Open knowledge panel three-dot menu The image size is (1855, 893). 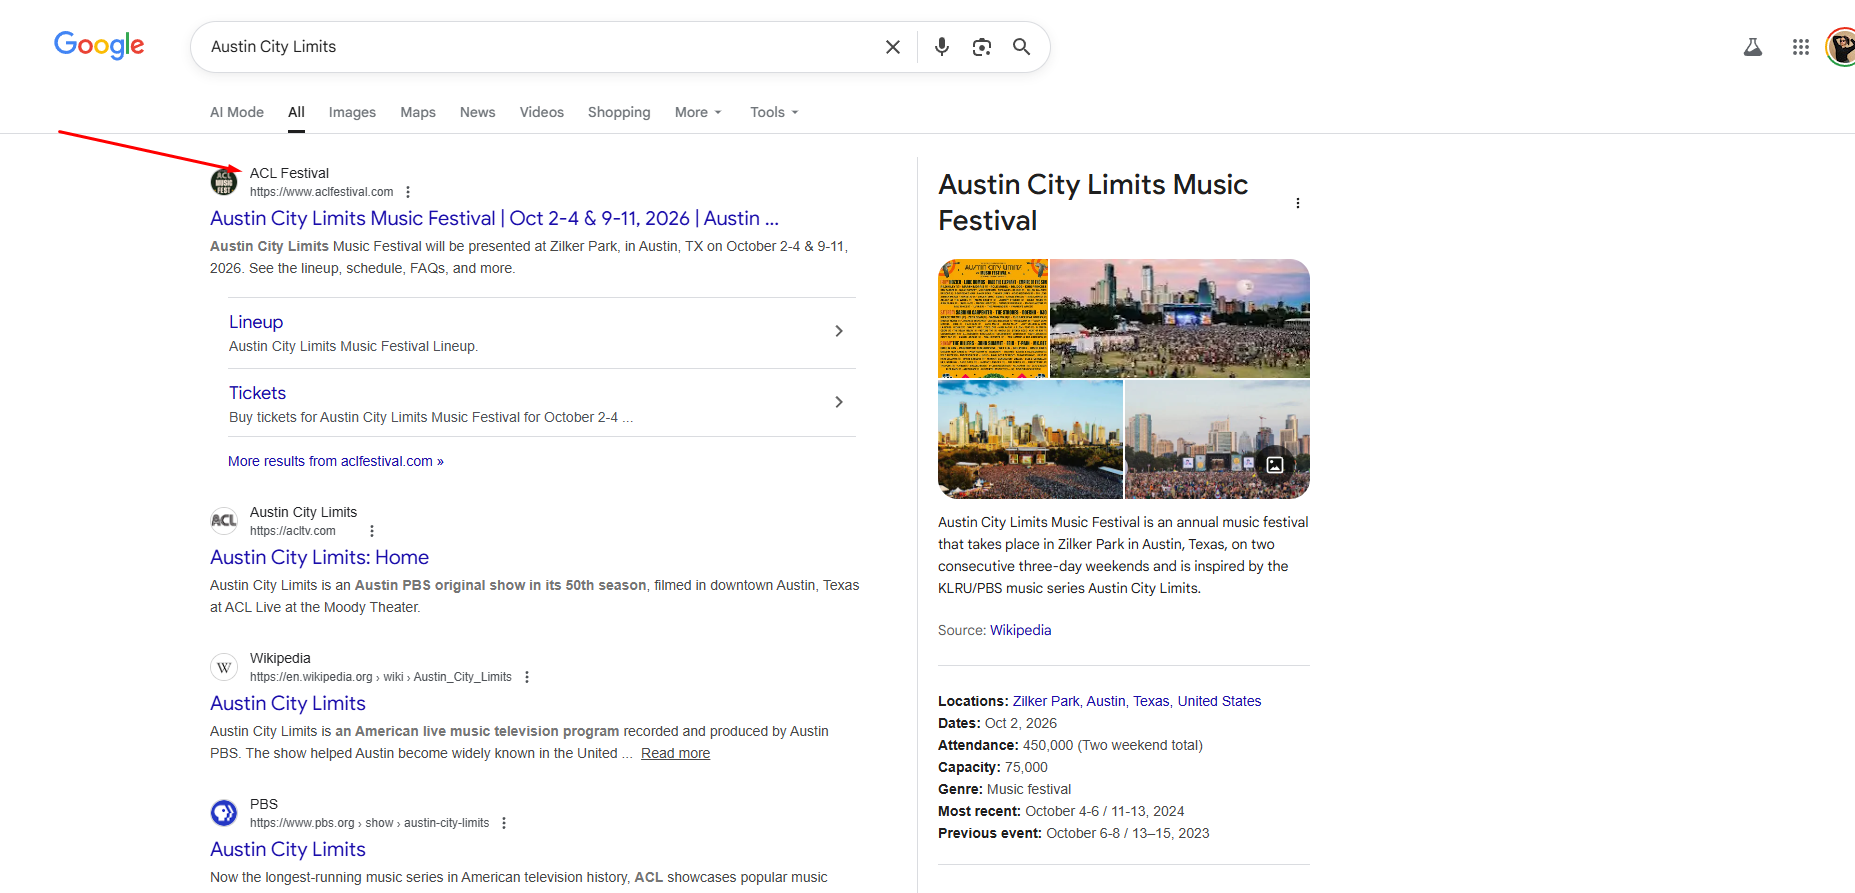point(1298,203)
